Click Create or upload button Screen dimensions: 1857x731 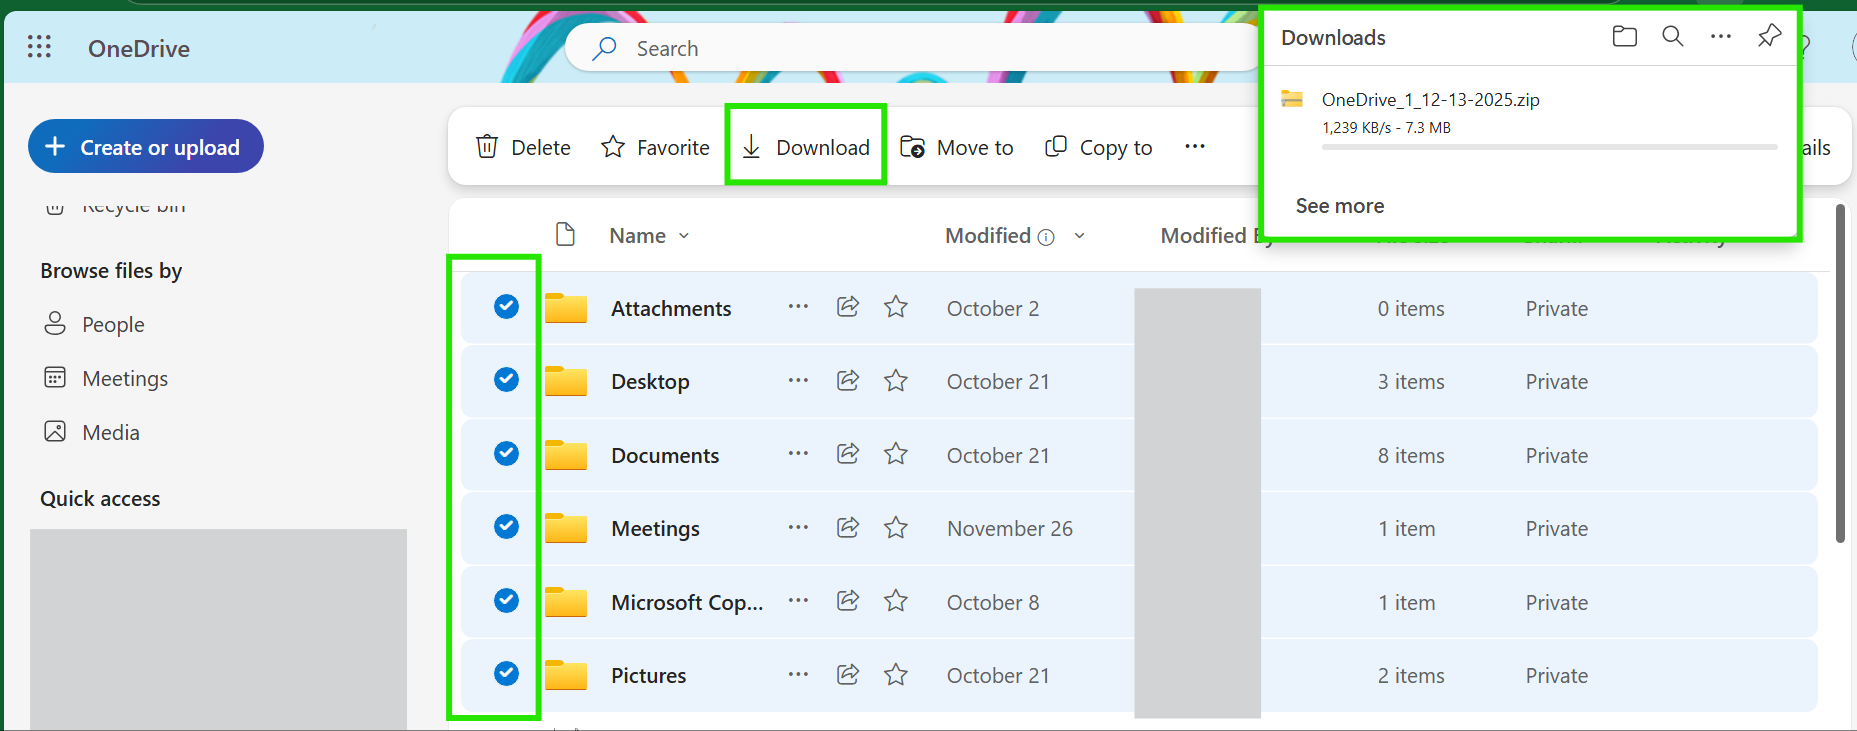click(x=146, y=146)
